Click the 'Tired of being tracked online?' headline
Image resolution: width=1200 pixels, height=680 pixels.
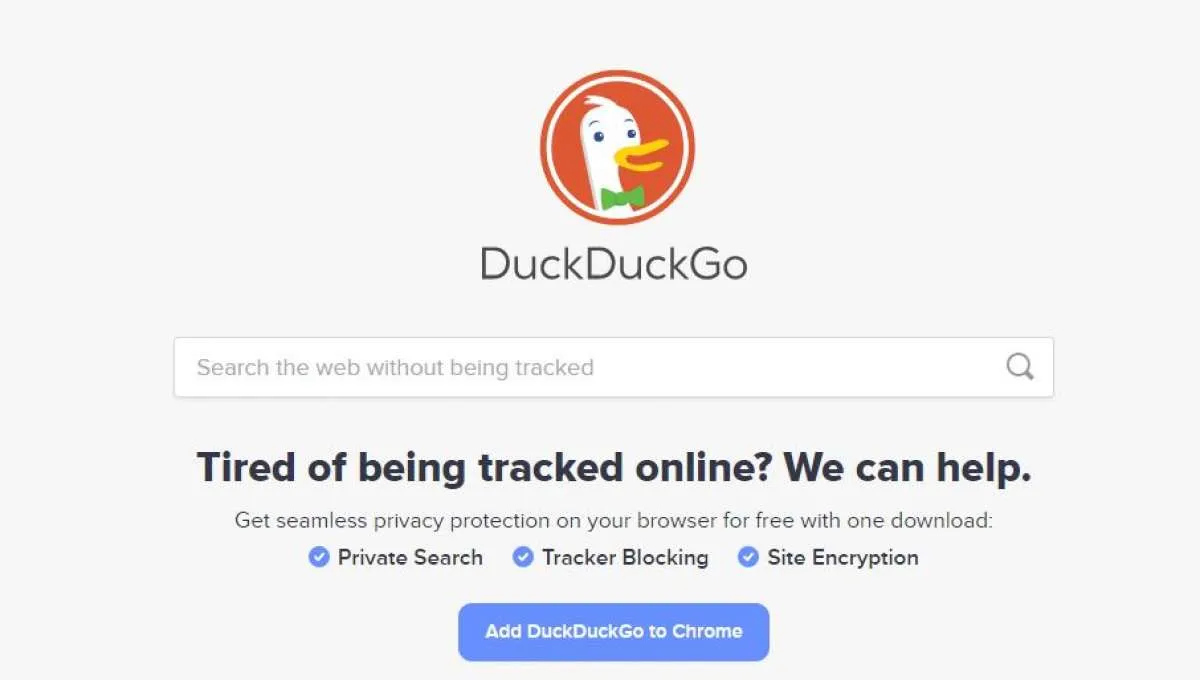click(x=484, y=467)
